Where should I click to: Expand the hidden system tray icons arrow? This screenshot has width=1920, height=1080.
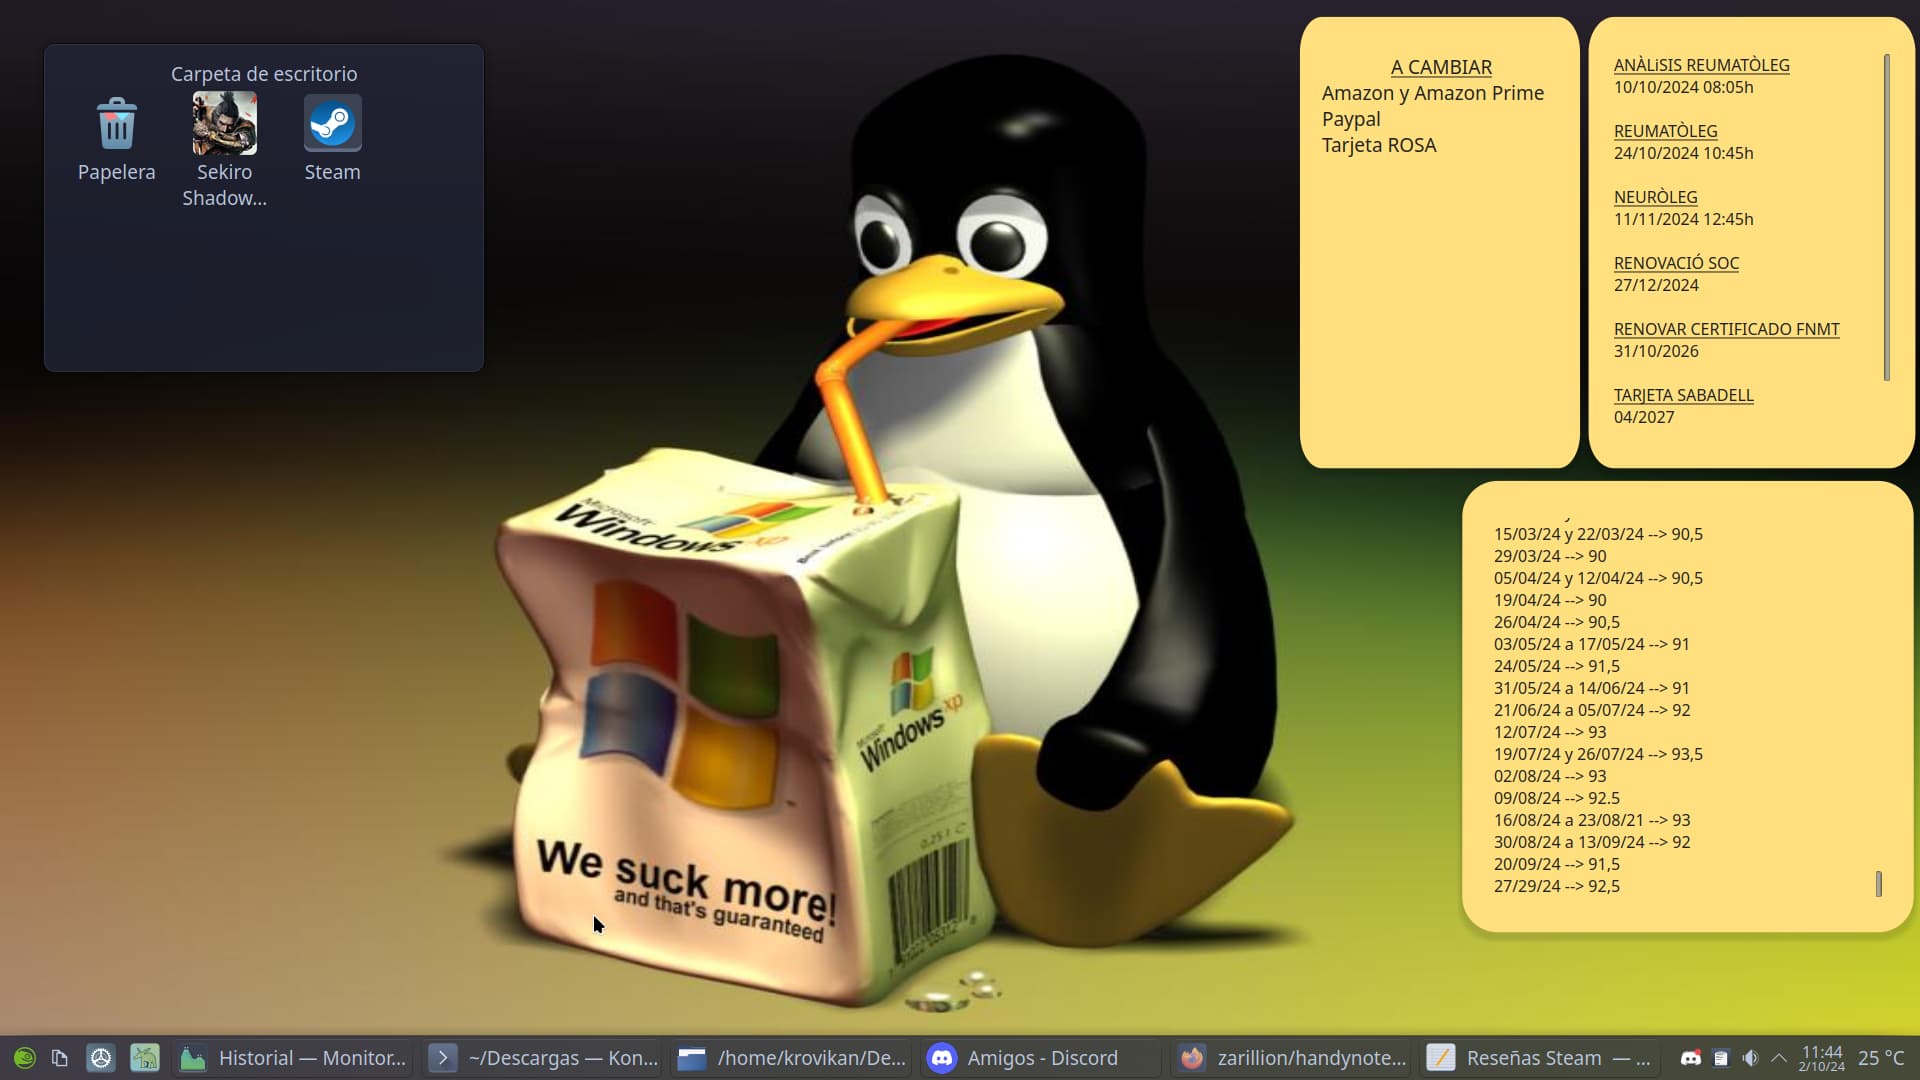click(x=1779, y=1058)
